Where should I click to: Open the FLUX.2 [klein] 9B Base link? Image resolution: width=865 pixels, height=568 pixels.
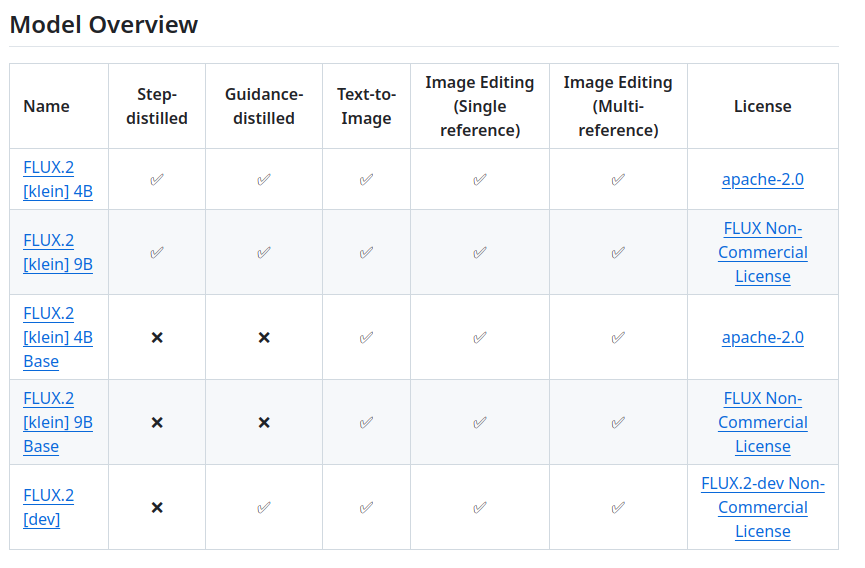click(58, 422)
